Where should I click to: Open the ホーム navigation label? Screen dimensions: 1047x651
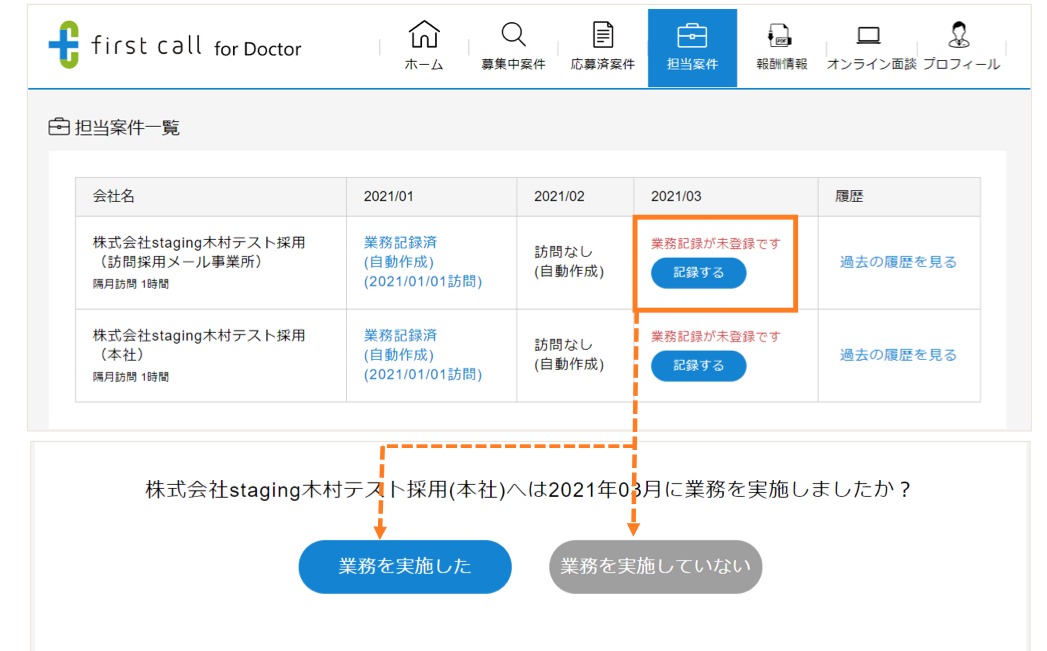pyautogui.click(x=424, y=64)
